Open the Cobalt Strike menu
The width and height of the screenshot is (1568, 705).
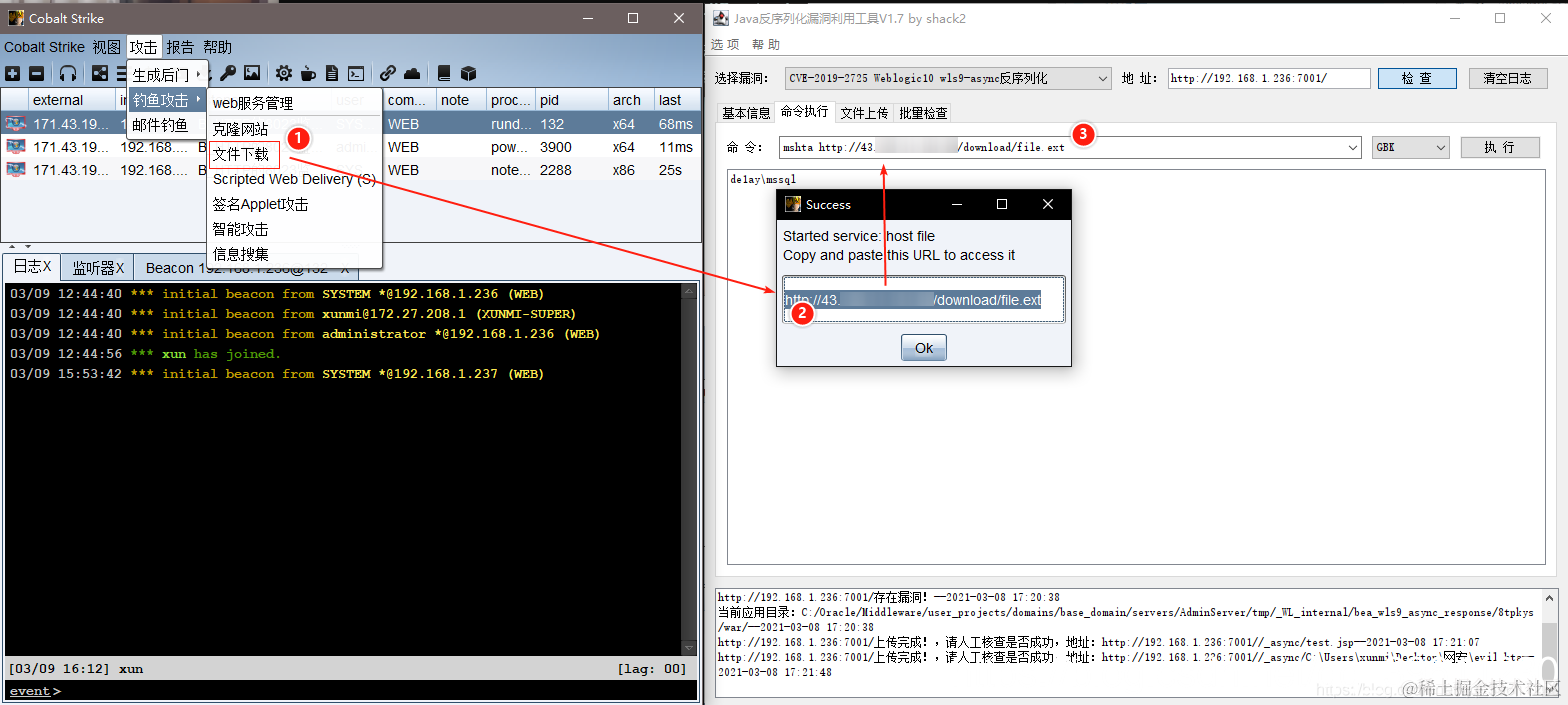pyautogui.click(x=45, y=47)
